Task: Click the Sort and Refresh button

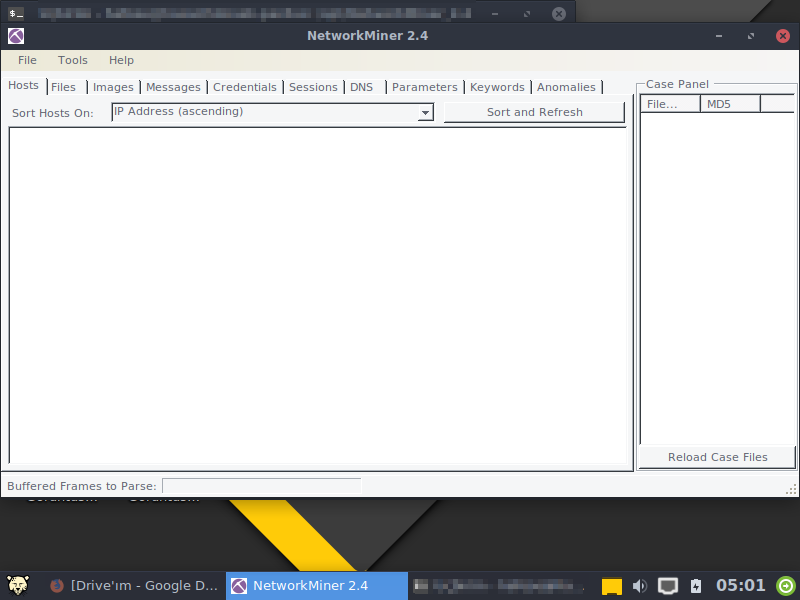Action: [534, 112]
